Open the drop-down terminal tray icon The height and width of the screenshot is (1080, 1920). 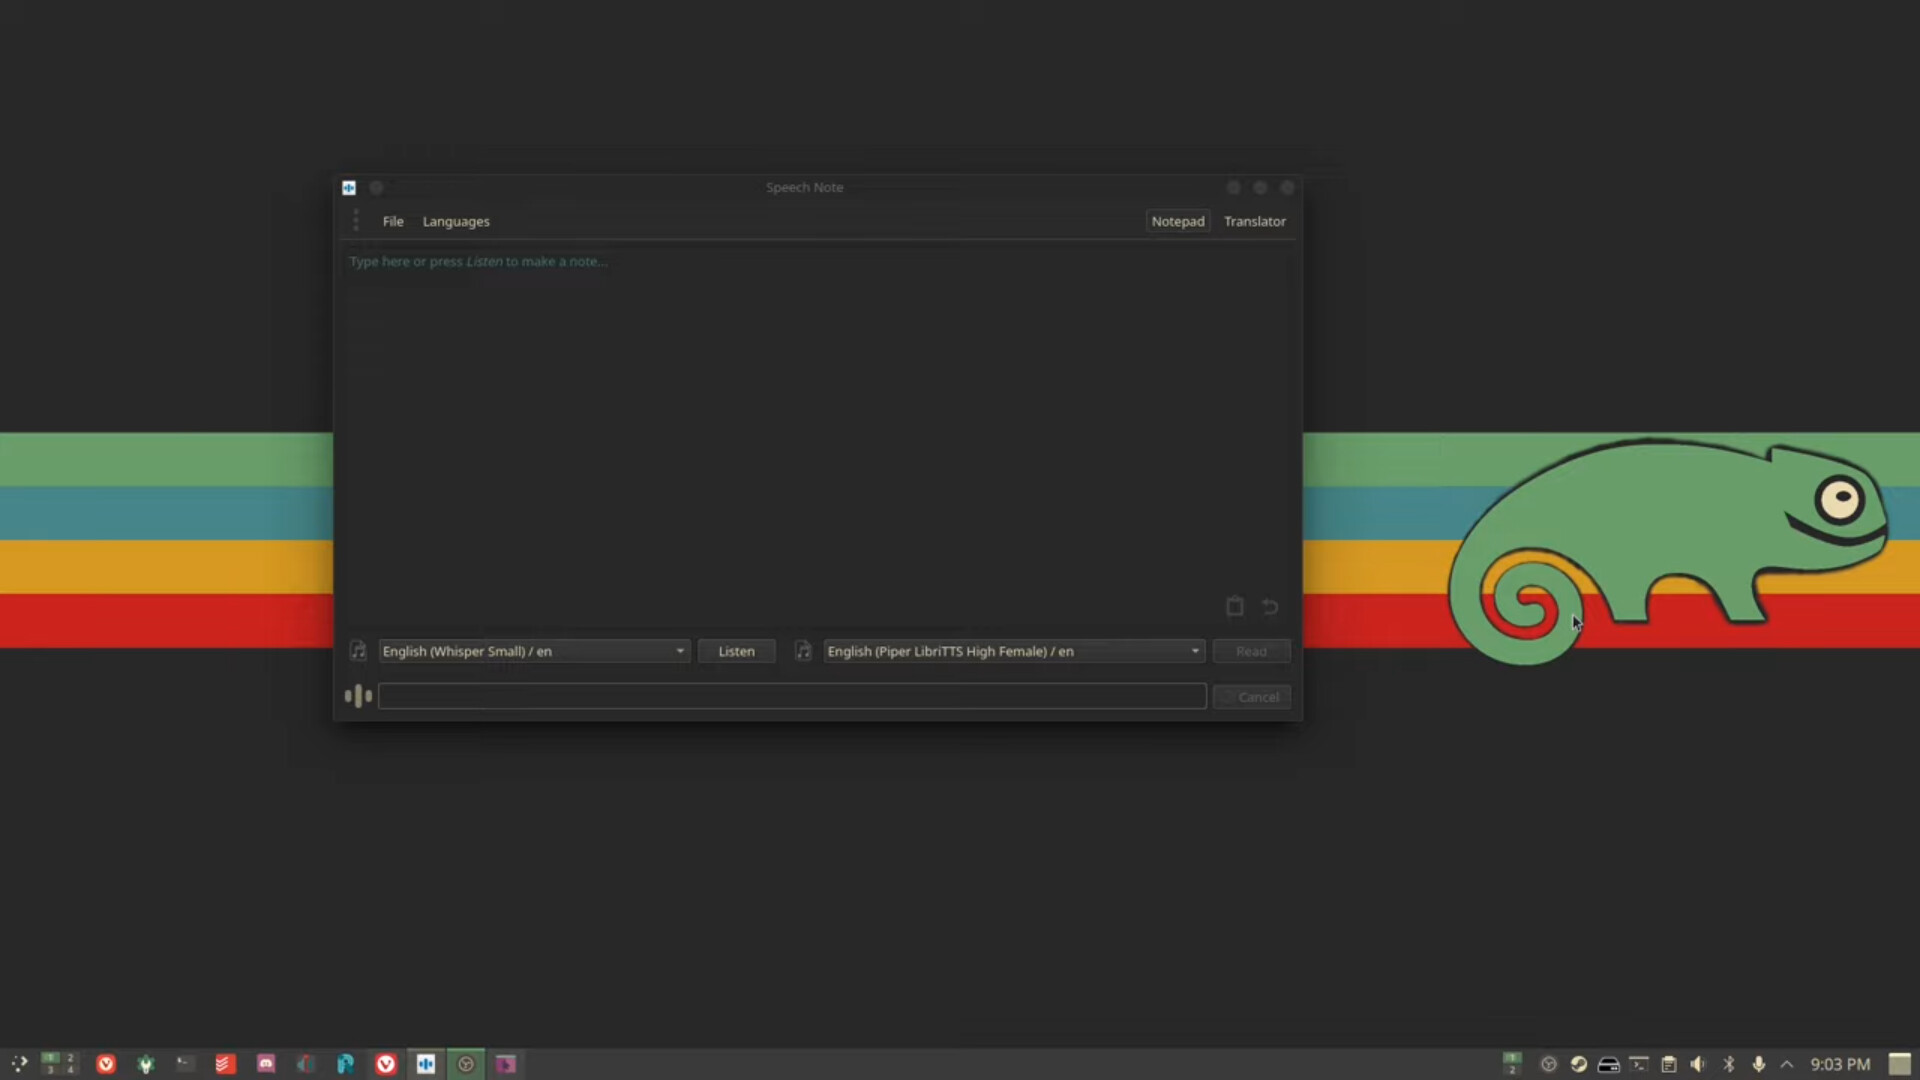pyautogui.click(x=1639, y=1064)
